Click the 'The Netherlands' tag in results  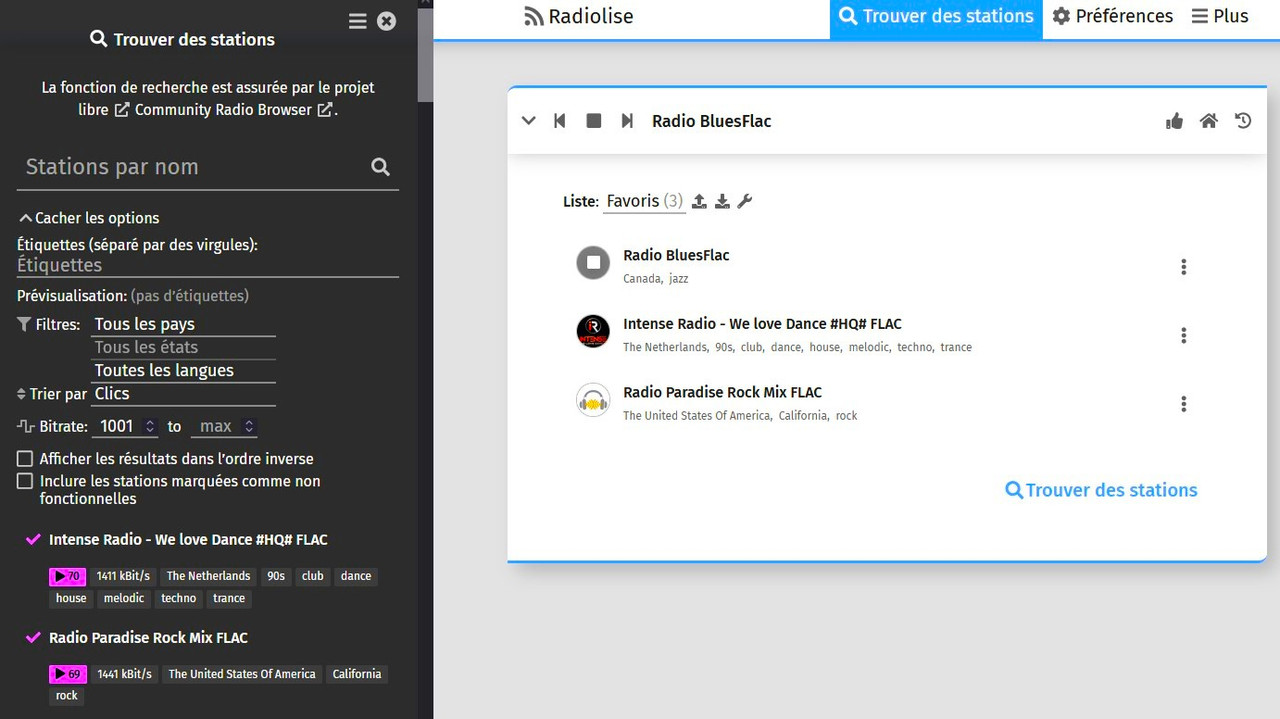tap(208, 576)
